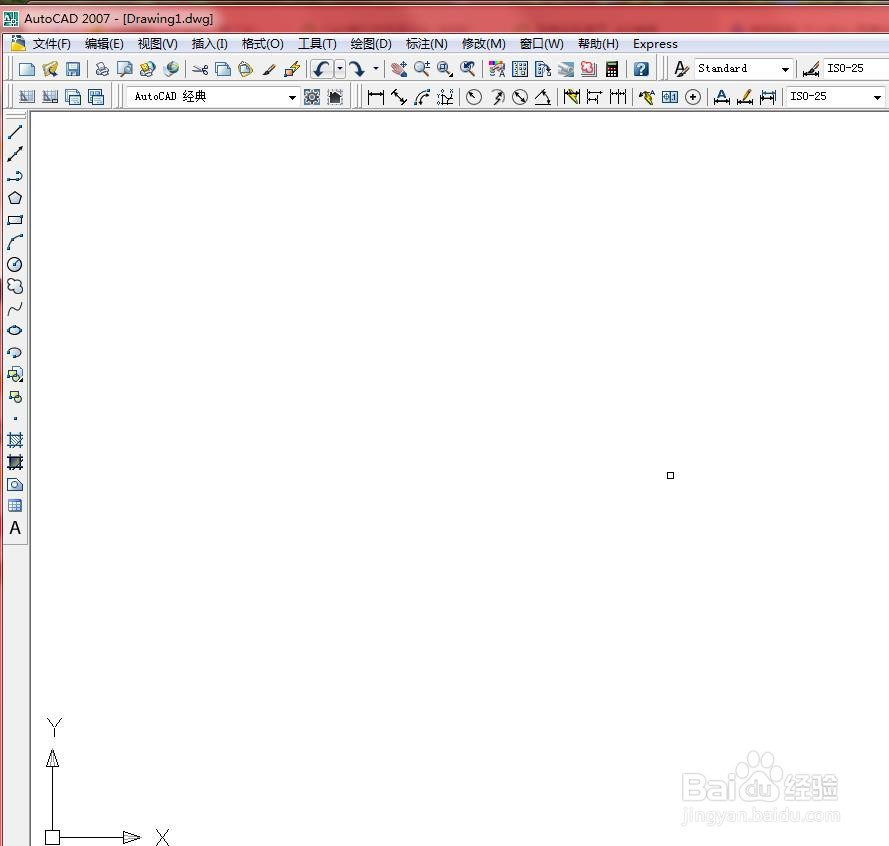
Task: Open the 修改(M) menu
Action: point(483,44)
